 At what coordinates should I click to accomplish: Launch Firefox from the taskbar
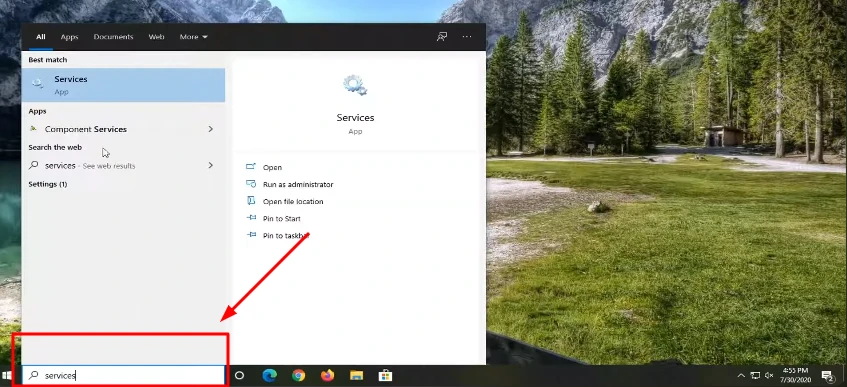tap(327, 375)
